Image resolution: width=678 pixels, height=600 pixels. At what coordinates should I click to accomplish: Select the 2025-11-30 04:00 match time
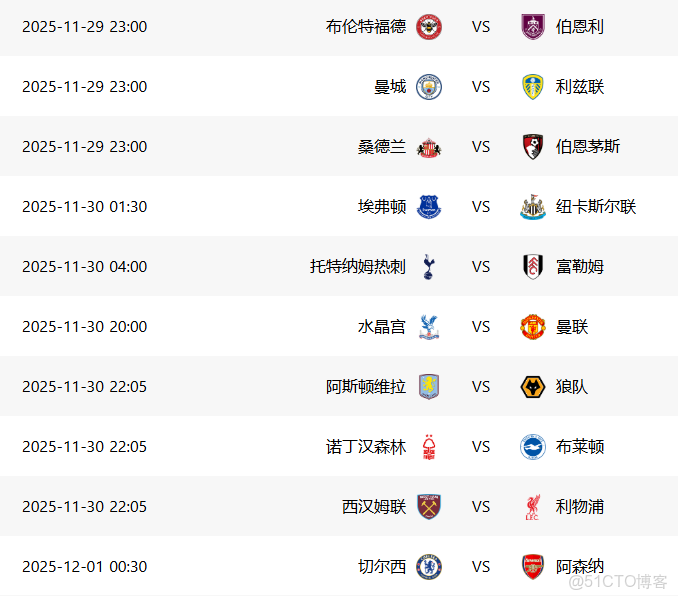tap(84, 267)
